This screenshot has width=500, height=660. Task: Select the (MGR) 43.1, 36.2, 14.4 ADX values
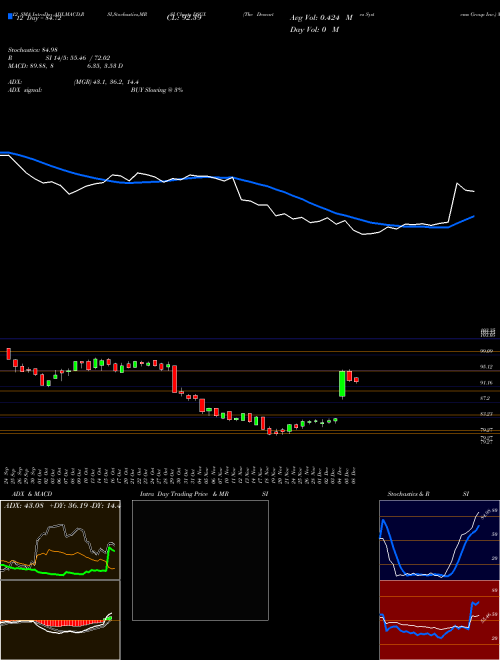point(106,82)
